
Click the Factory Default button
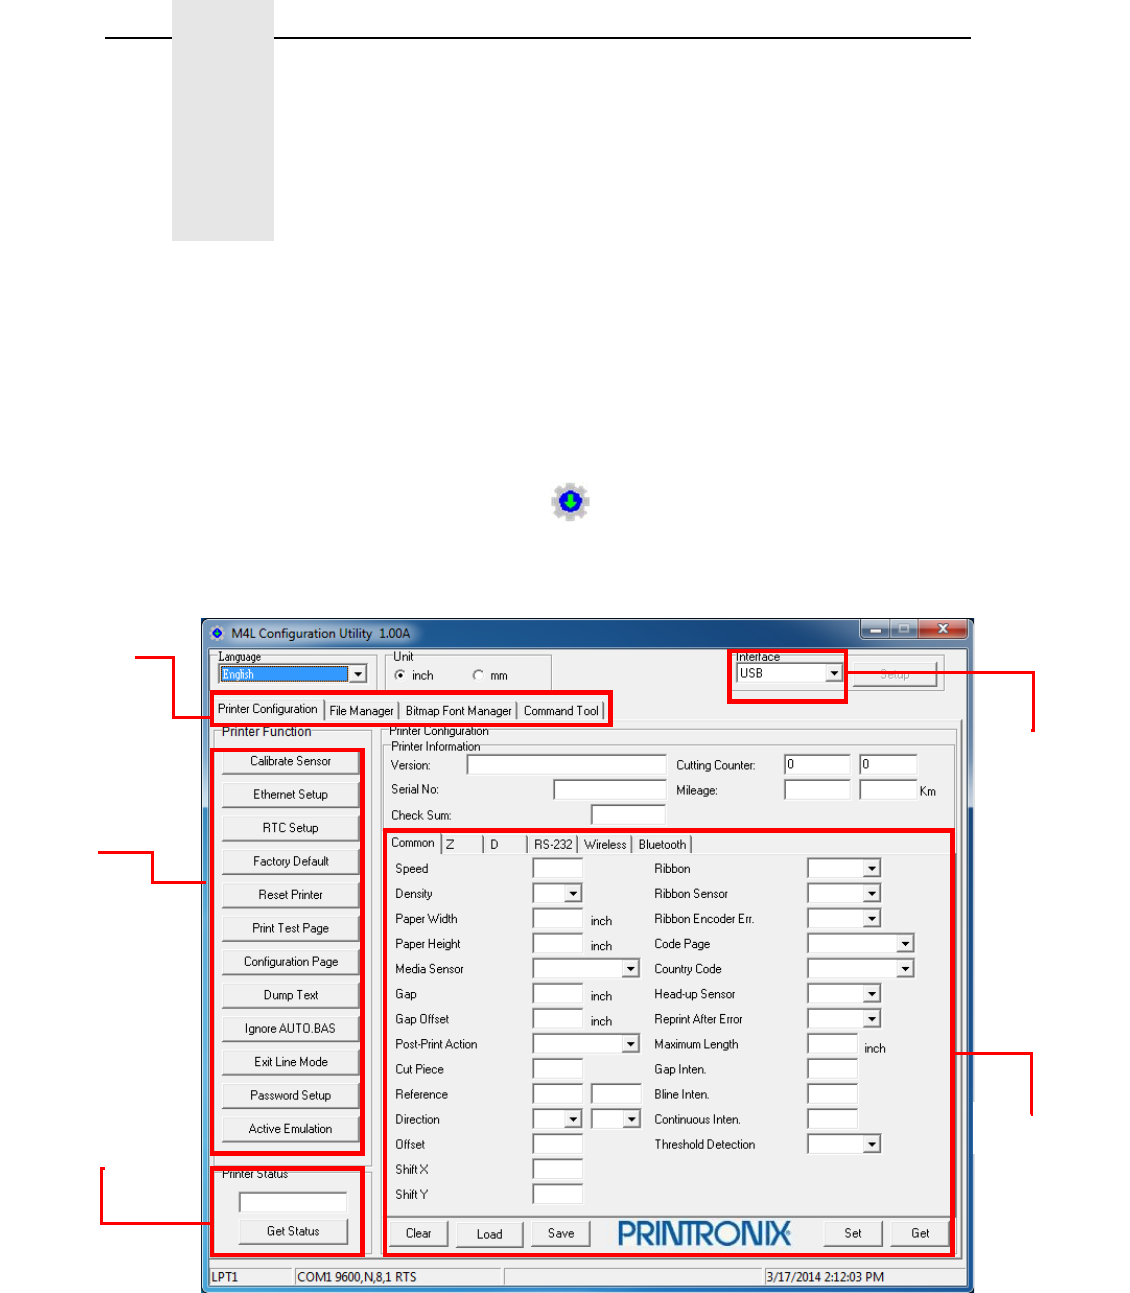click(x=291, y=862)
